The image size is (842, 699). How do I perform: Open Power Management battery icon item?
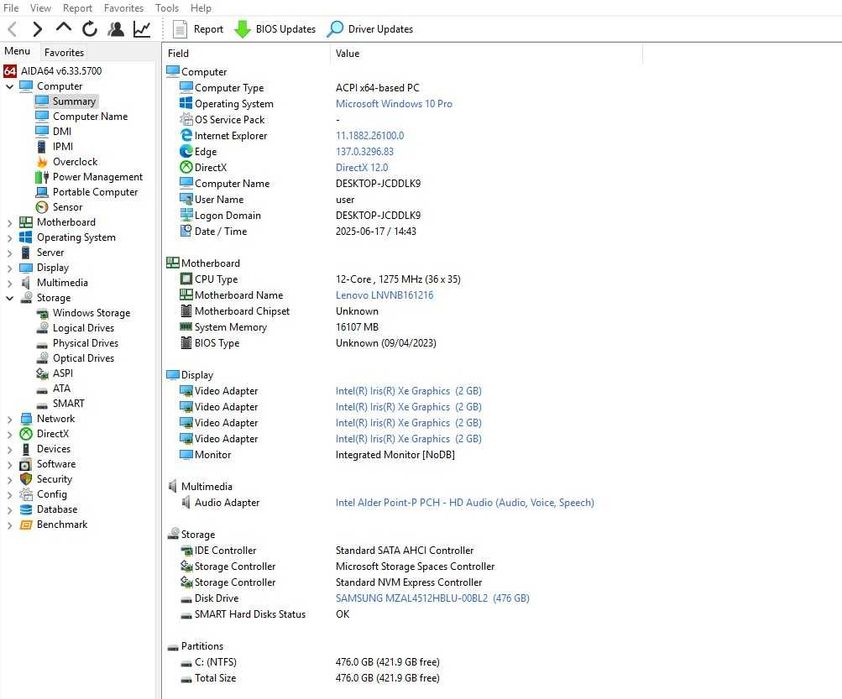(42, 177)
